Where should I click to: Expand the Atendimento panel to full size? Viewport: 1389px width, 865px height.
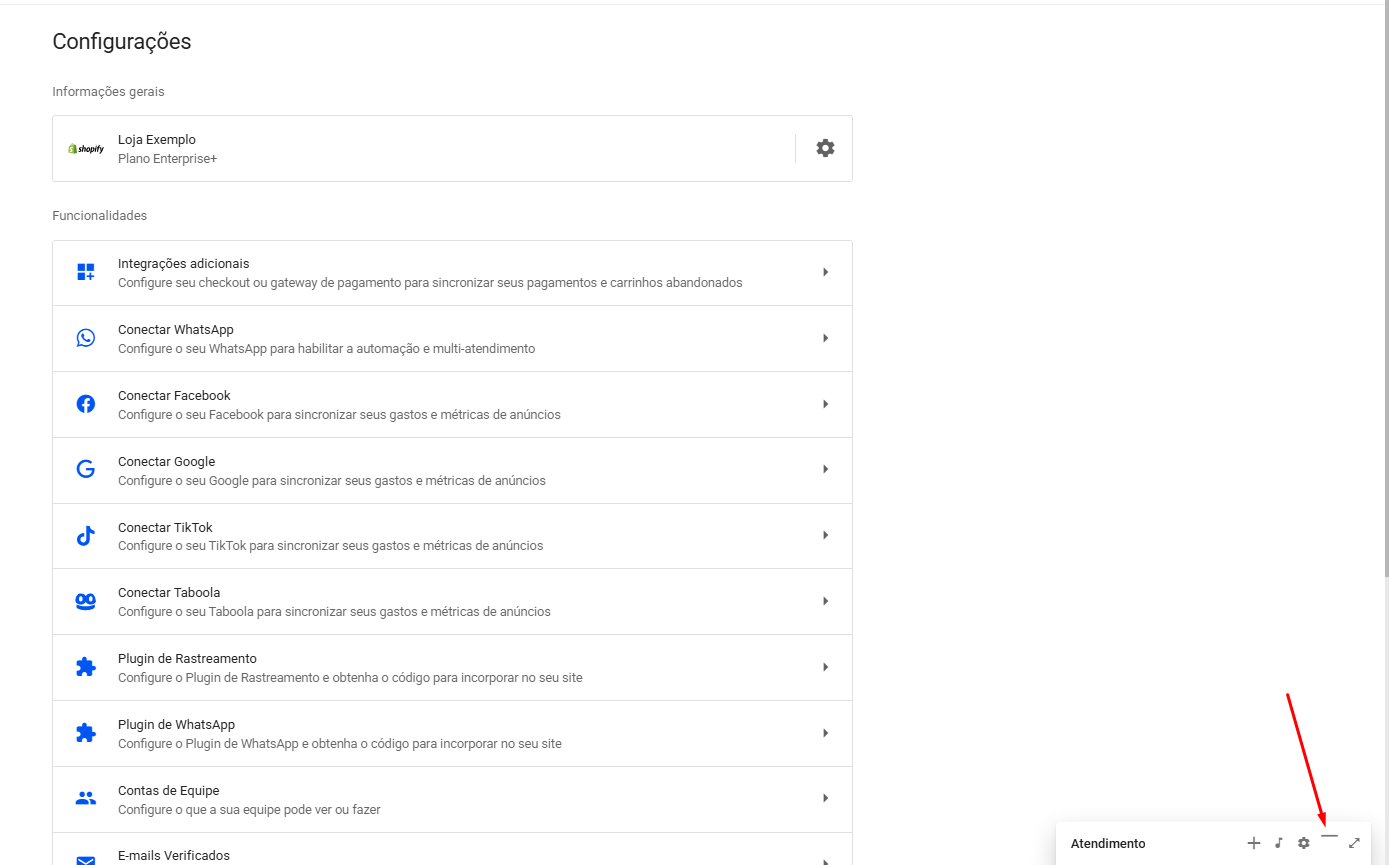tap(1354, 843)
